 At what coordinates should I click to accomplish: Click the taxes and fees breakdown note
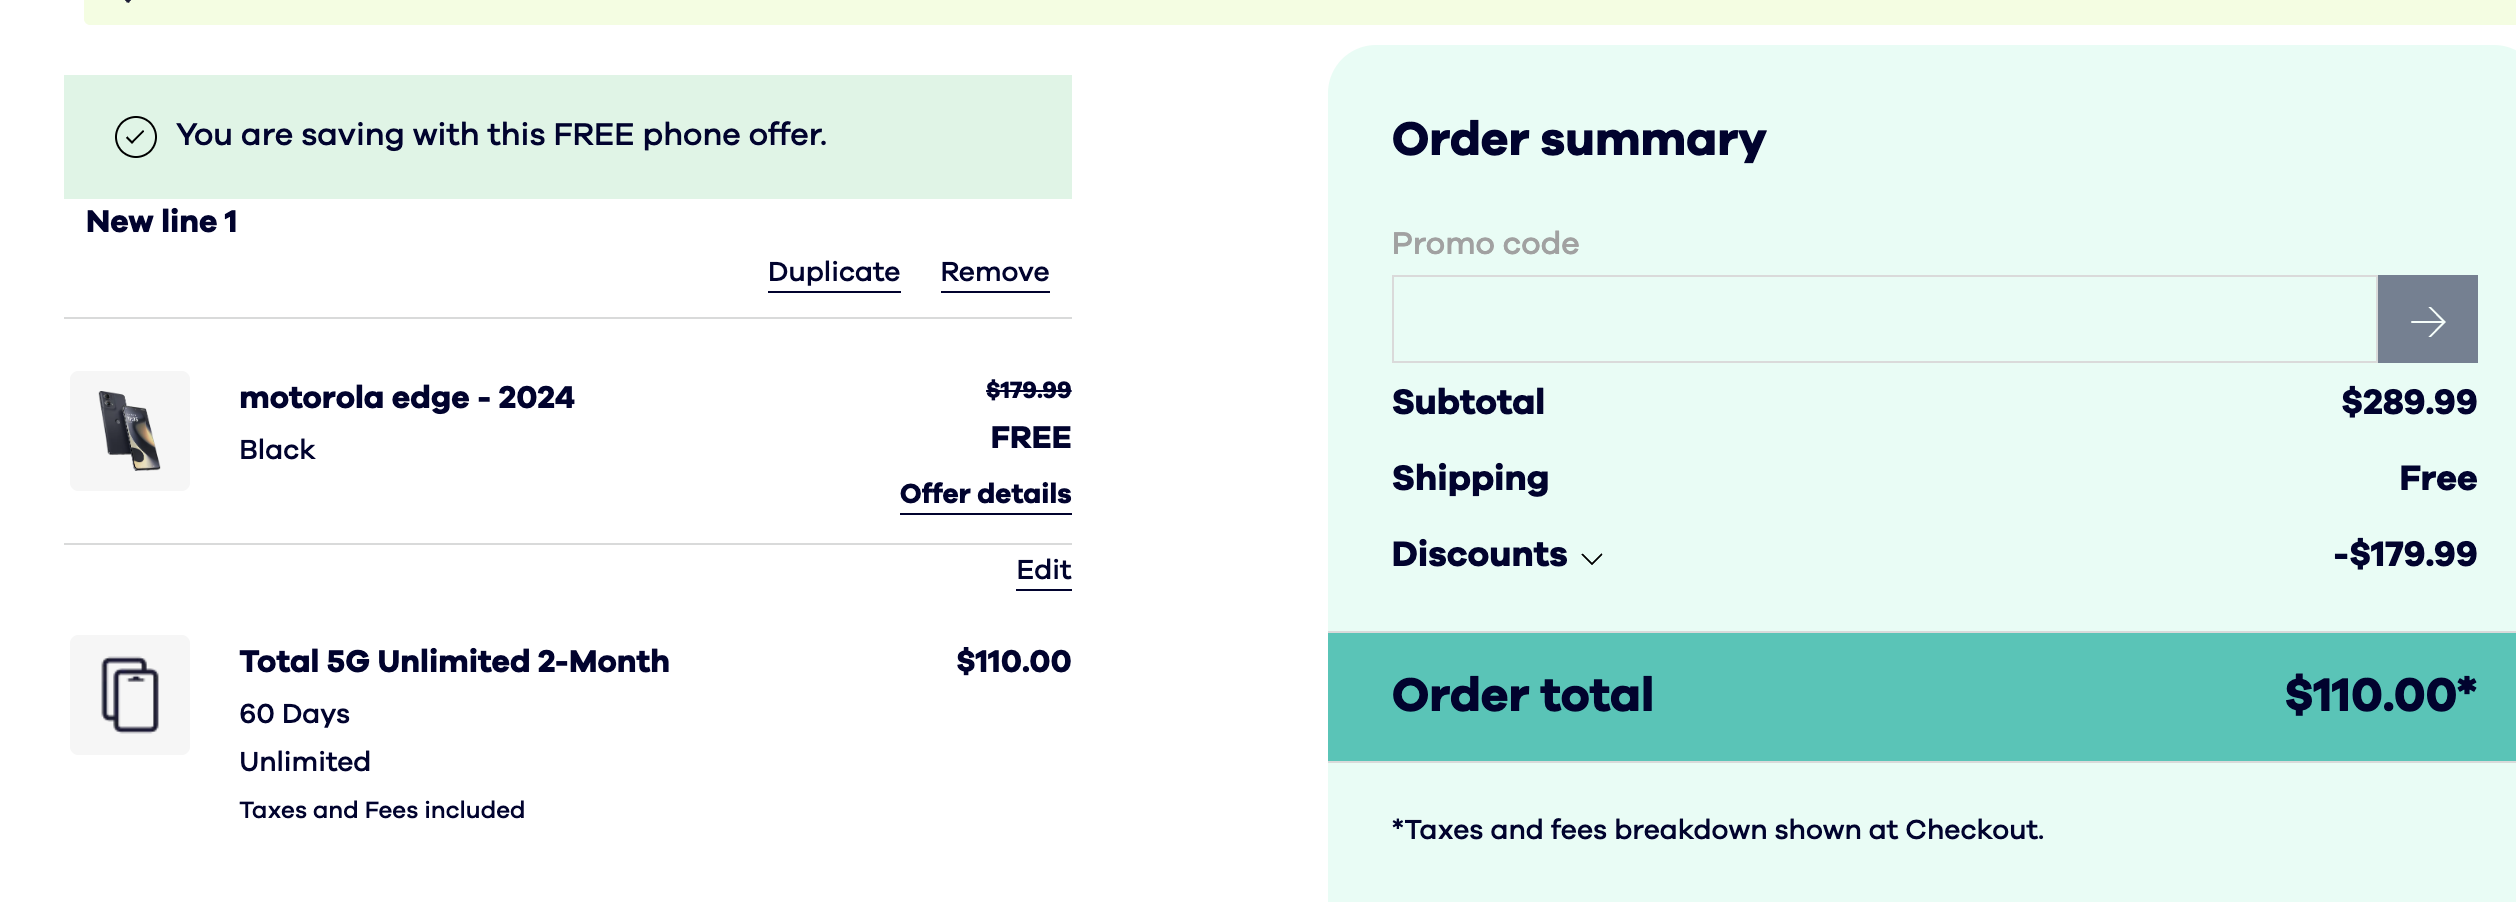point(1717,830)
